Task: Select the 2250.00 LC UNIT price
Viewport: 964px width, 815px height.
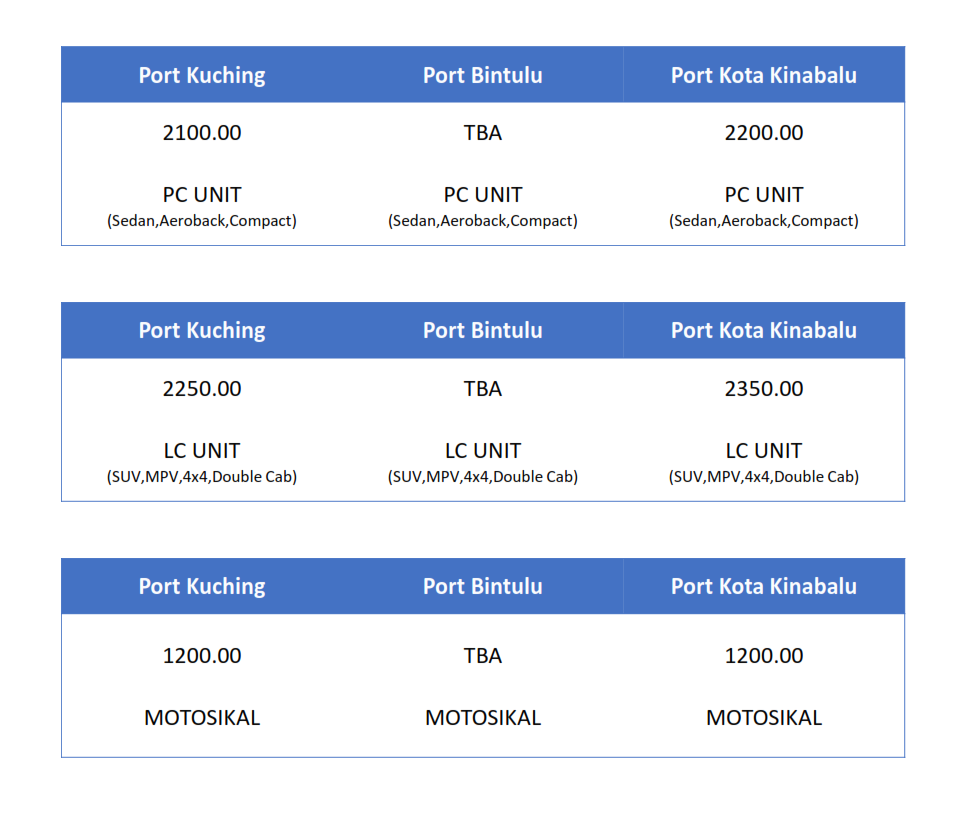Action: [x=202, y=388]
